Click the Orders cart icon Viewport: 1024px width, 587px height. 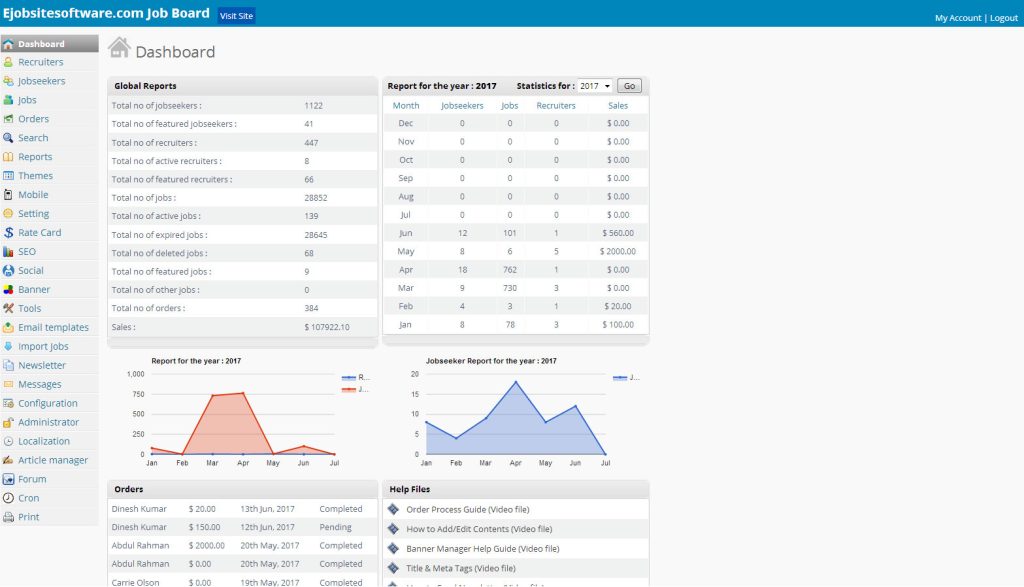tap(12, 118)
